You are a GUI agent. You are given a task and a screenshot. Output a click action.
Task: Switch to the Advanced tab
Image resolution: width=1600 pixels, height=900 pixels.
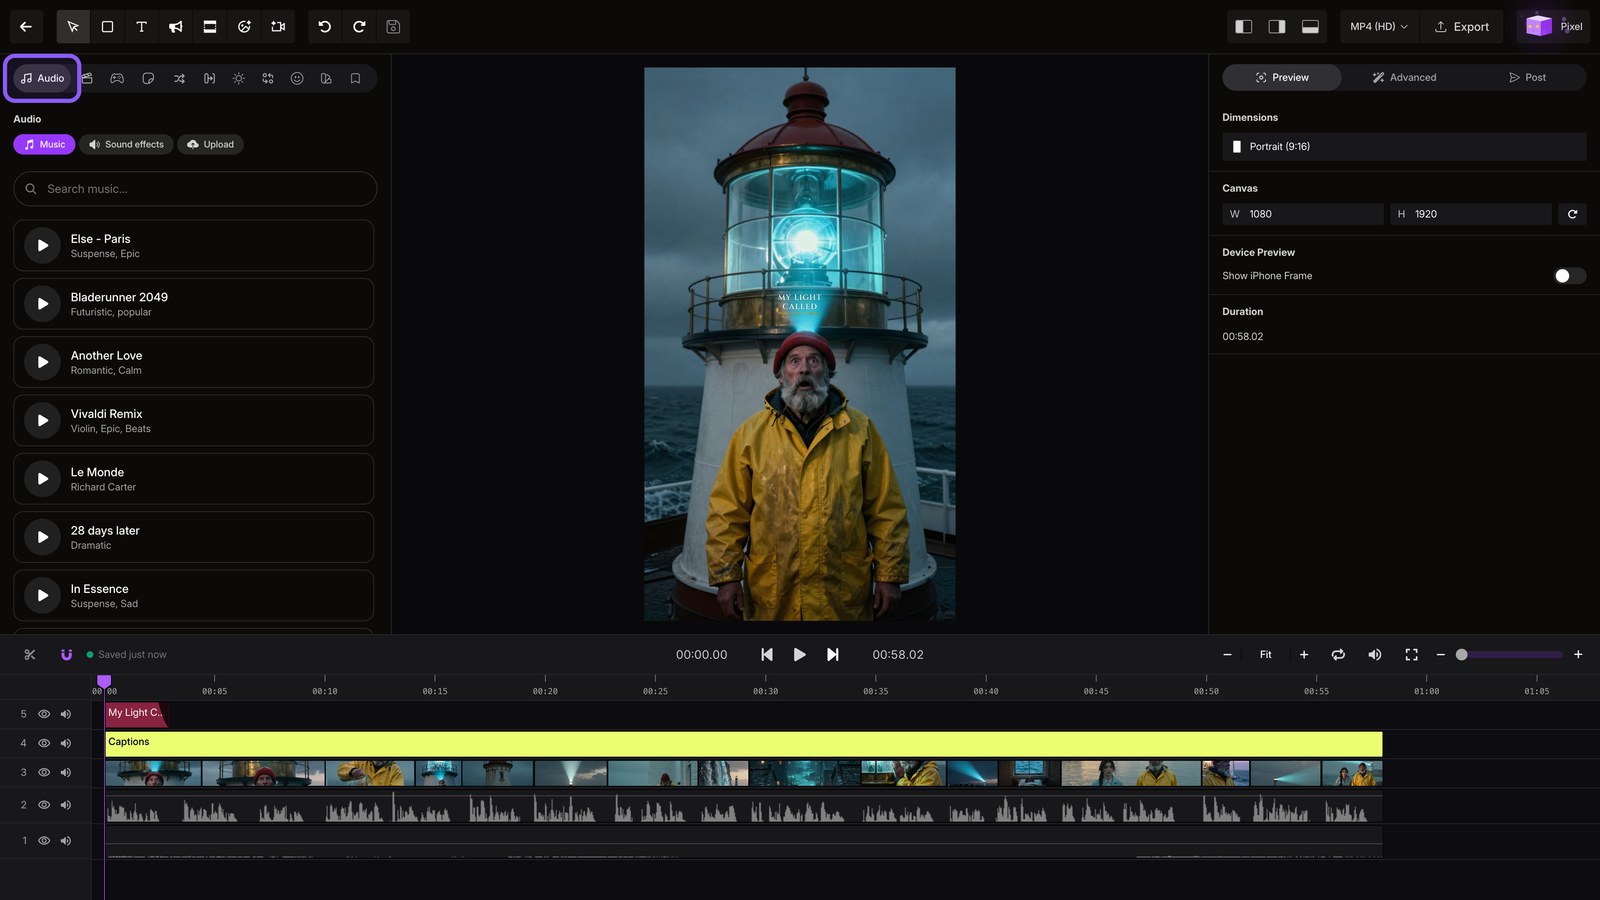(x=1404, y=77)
